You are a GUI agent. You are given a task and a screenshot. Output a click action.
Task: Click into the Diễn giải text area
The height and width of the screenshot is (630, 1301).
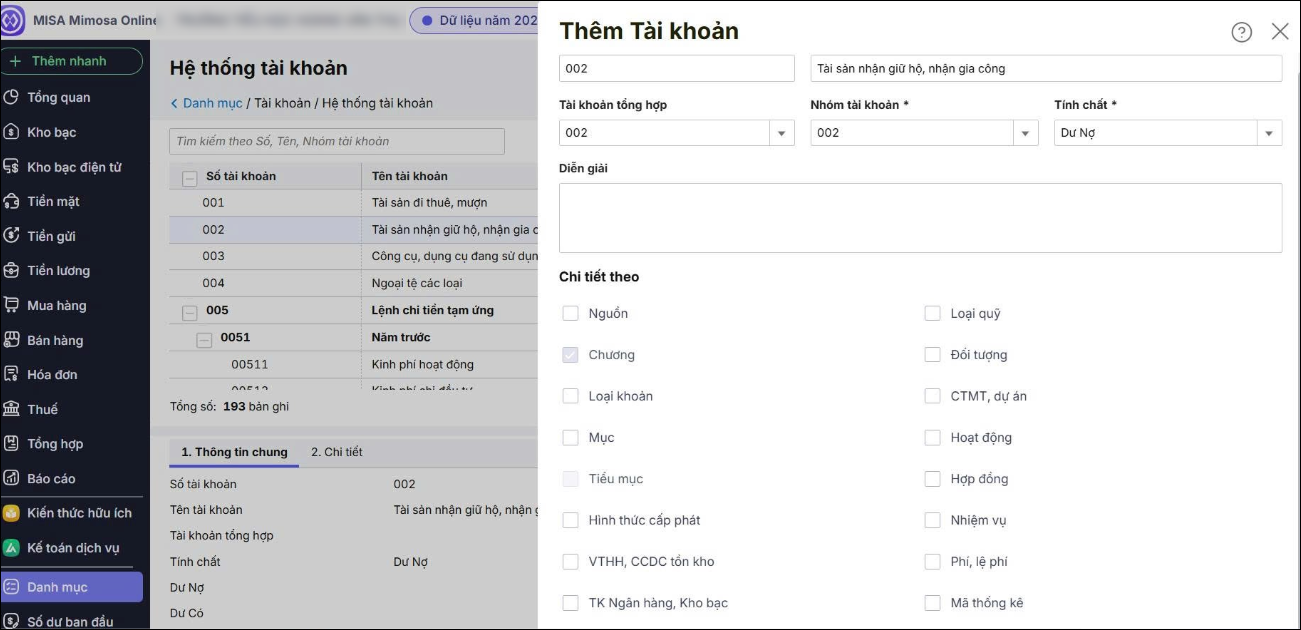coord(920,218)
